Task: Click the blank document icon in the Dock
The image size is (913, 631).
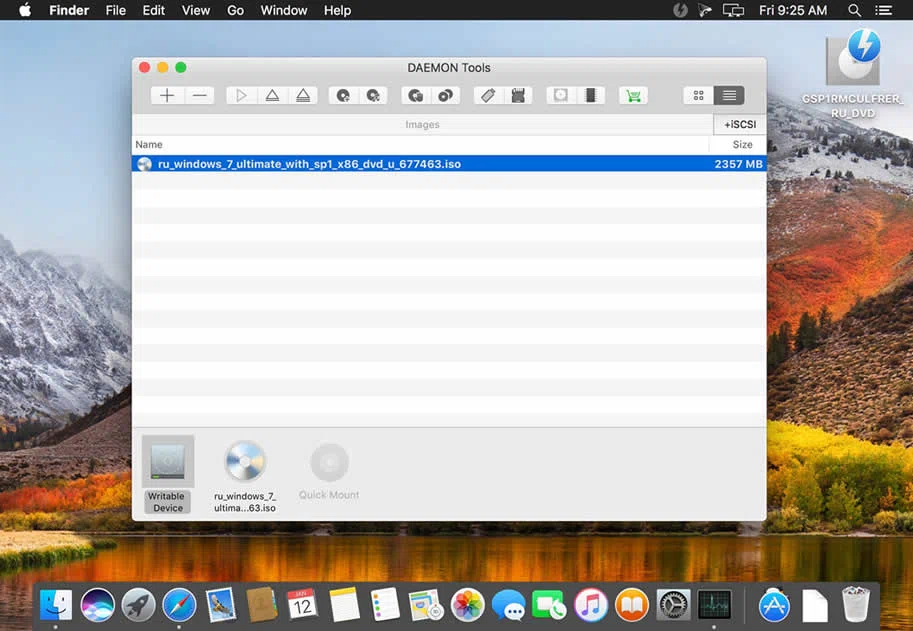Action: (815, 605)
